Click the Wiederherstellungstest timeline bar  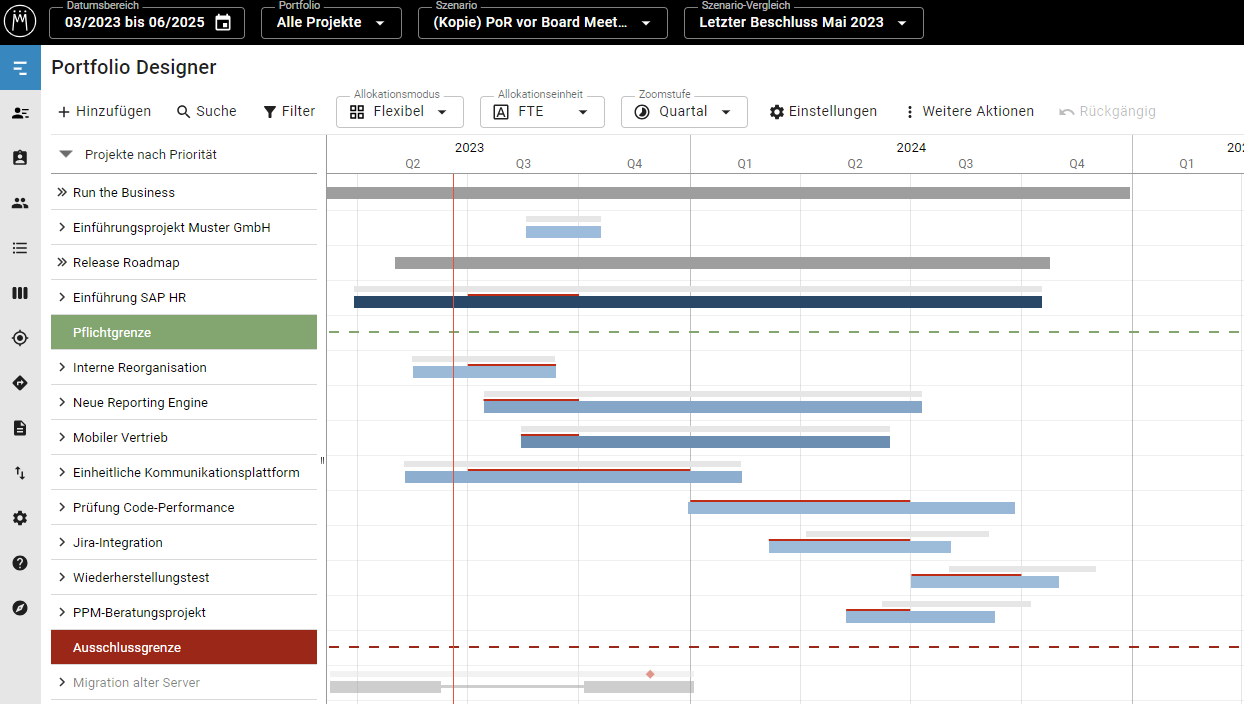pos(985,582)
